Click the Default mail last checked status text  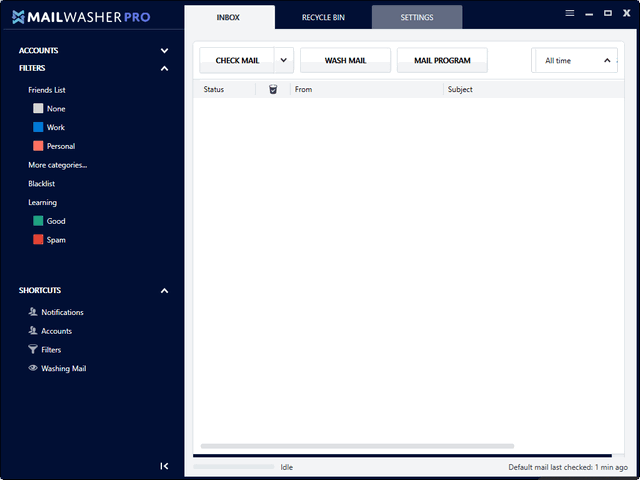(568, 467)
